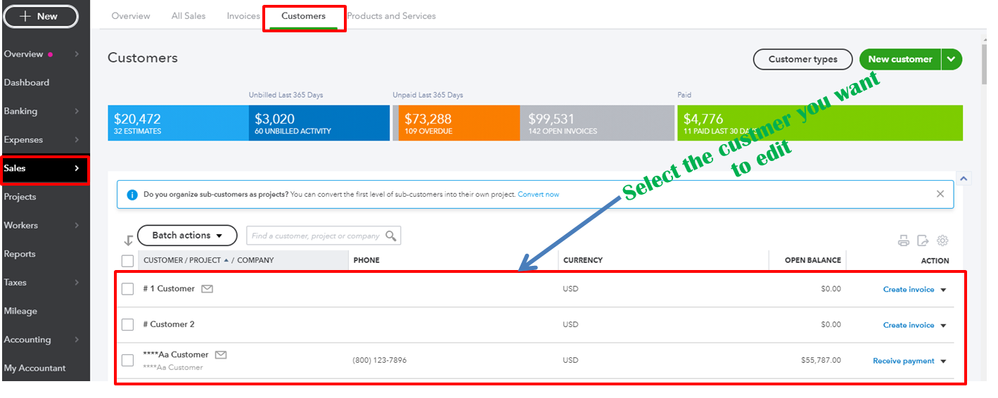Open Dashboard in the sidebar
This screenshot has height=398, width=998.
(x=27, y=83)
